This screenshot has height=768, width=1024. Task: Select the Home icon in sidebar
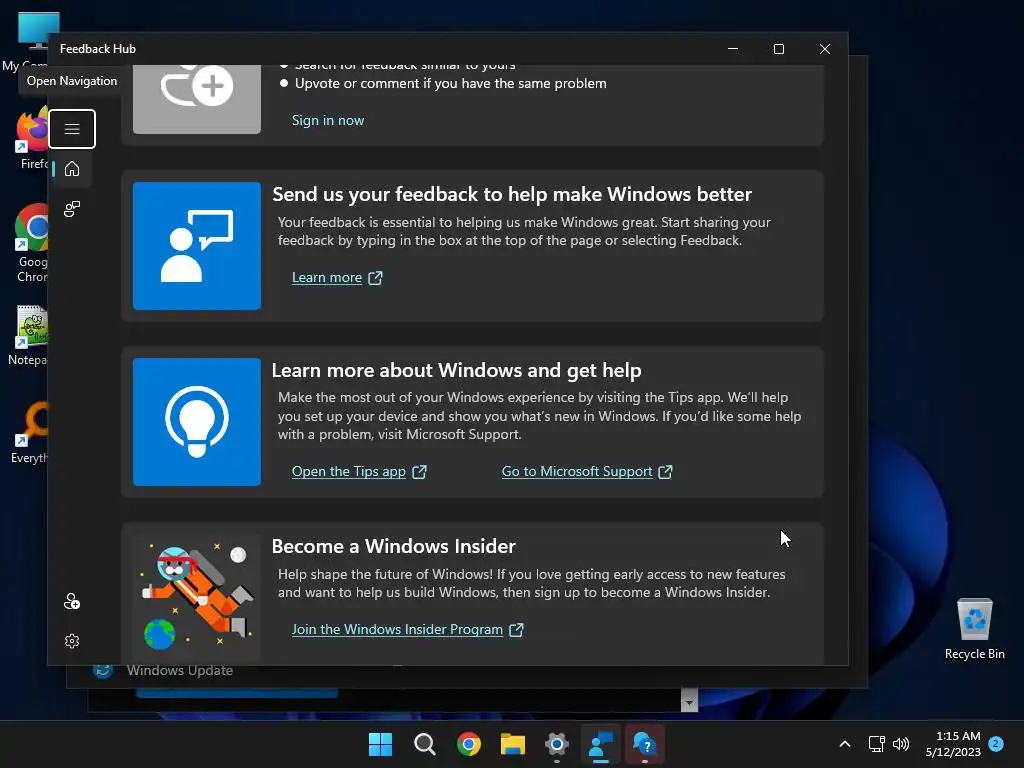72,169
